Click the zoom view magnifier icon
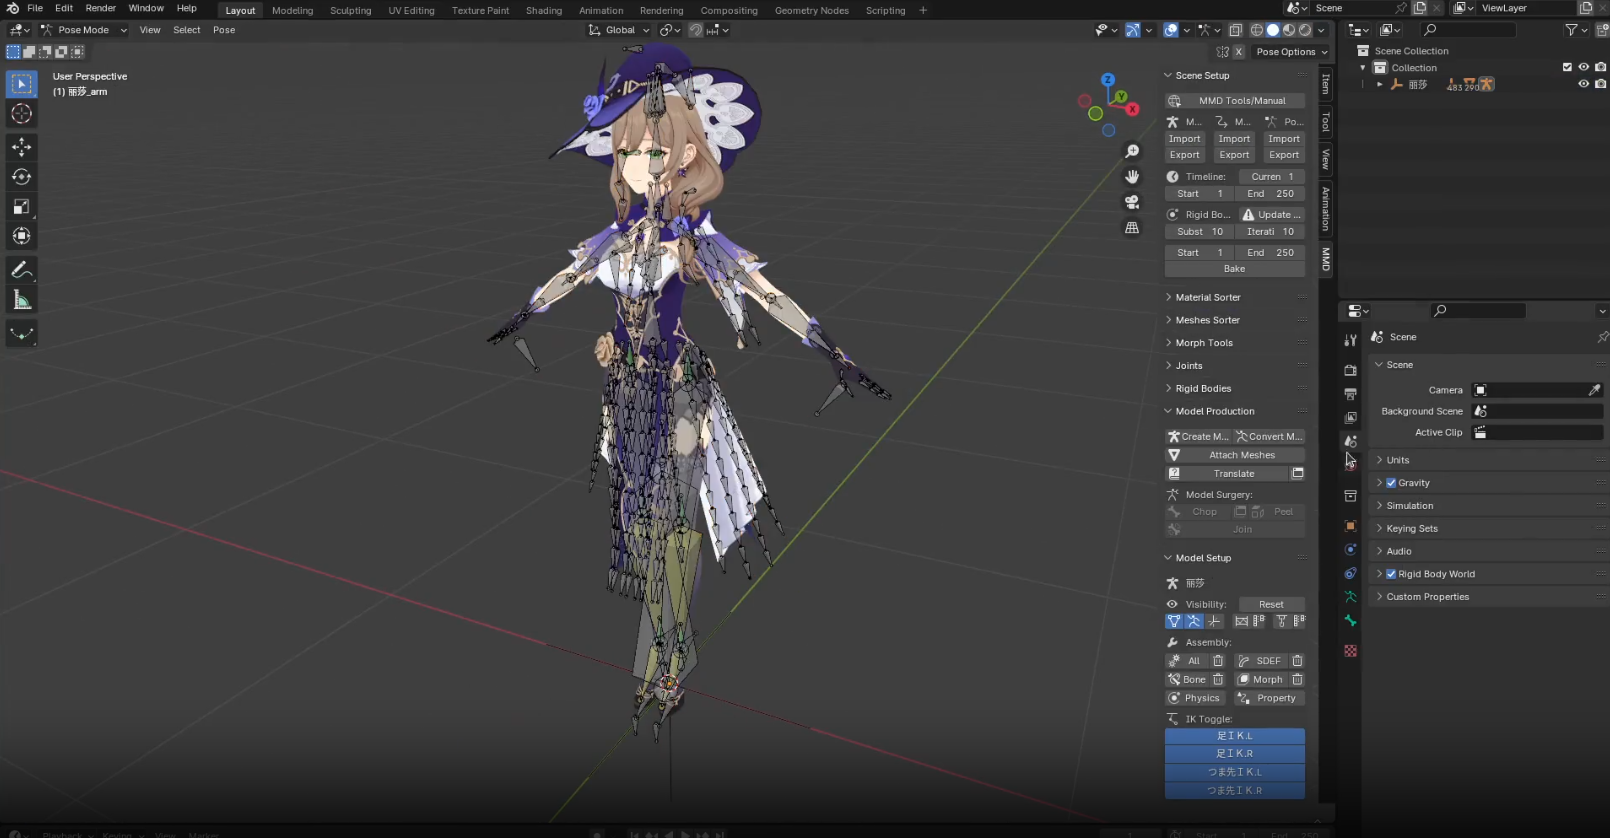Viewport: 1610px width, 838px height. click(x=1132, y=151)
